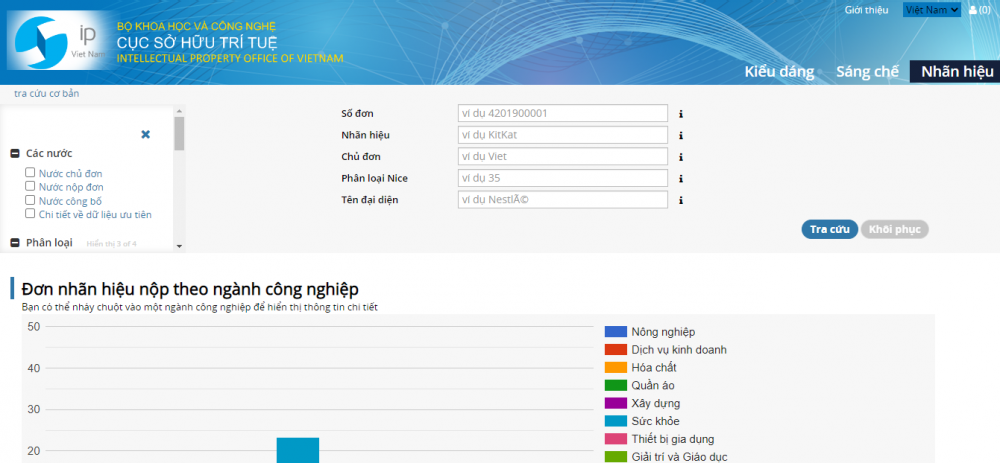Click info icon next to Phân loại Nice

click(681, 179)
